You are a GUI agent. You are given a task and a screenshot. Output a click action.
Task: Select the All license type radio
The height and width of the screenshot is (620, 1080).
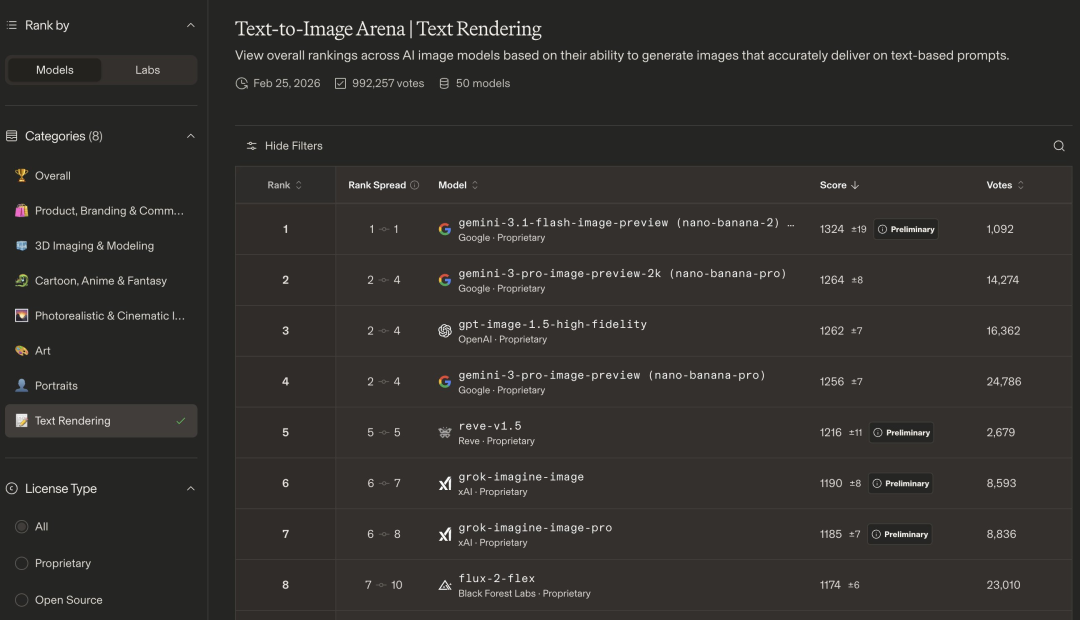22,527
